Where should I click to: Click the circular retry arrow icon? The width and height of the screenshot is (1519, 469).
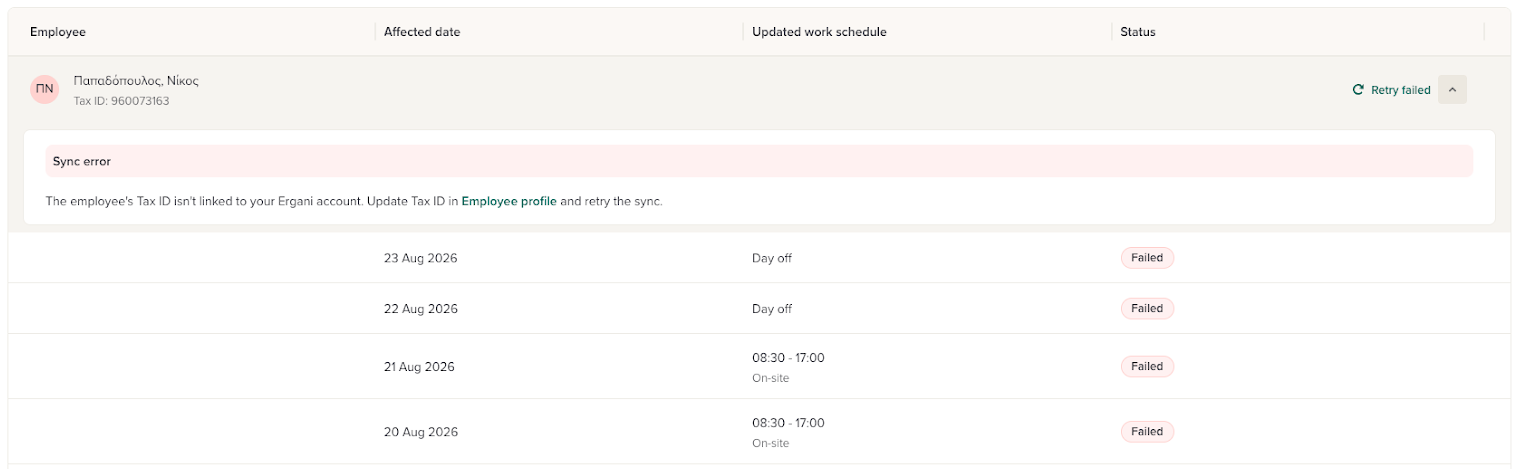pos(1358,90)
